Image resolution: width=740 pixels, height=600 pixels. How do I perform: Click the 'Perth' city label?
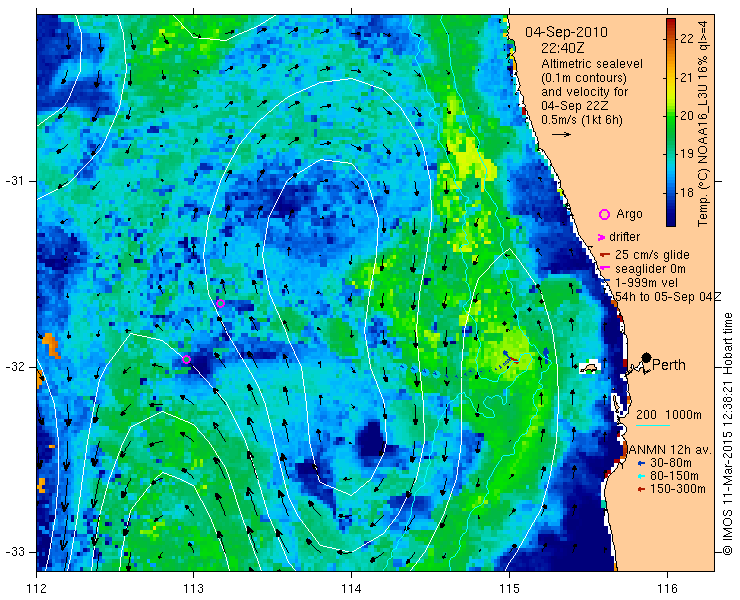(669, 365)
